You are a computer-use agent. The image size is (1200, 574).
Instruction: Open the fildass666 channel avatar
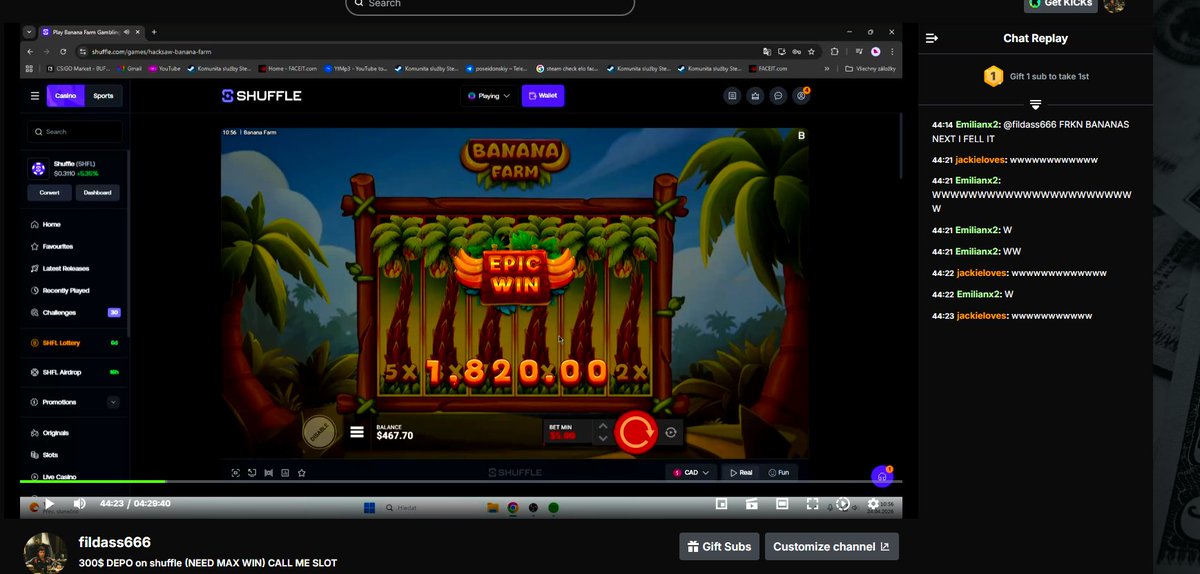click(x=45, y=552)
